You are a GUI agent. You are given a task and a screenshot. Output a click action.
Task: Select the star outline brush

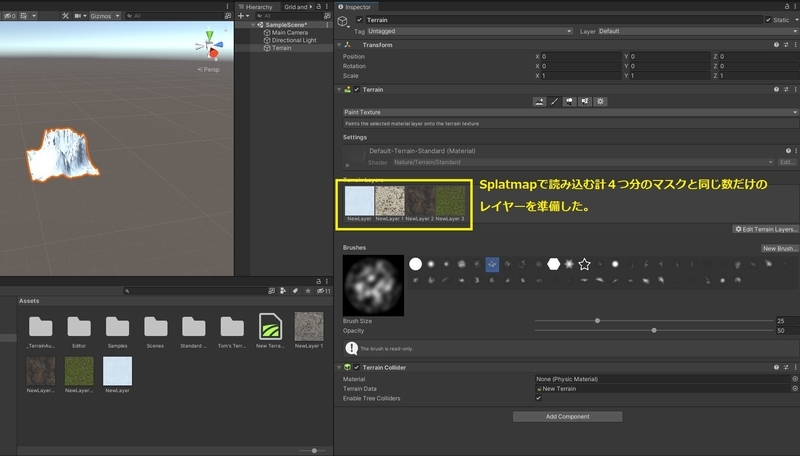click(x=584, y=264)
